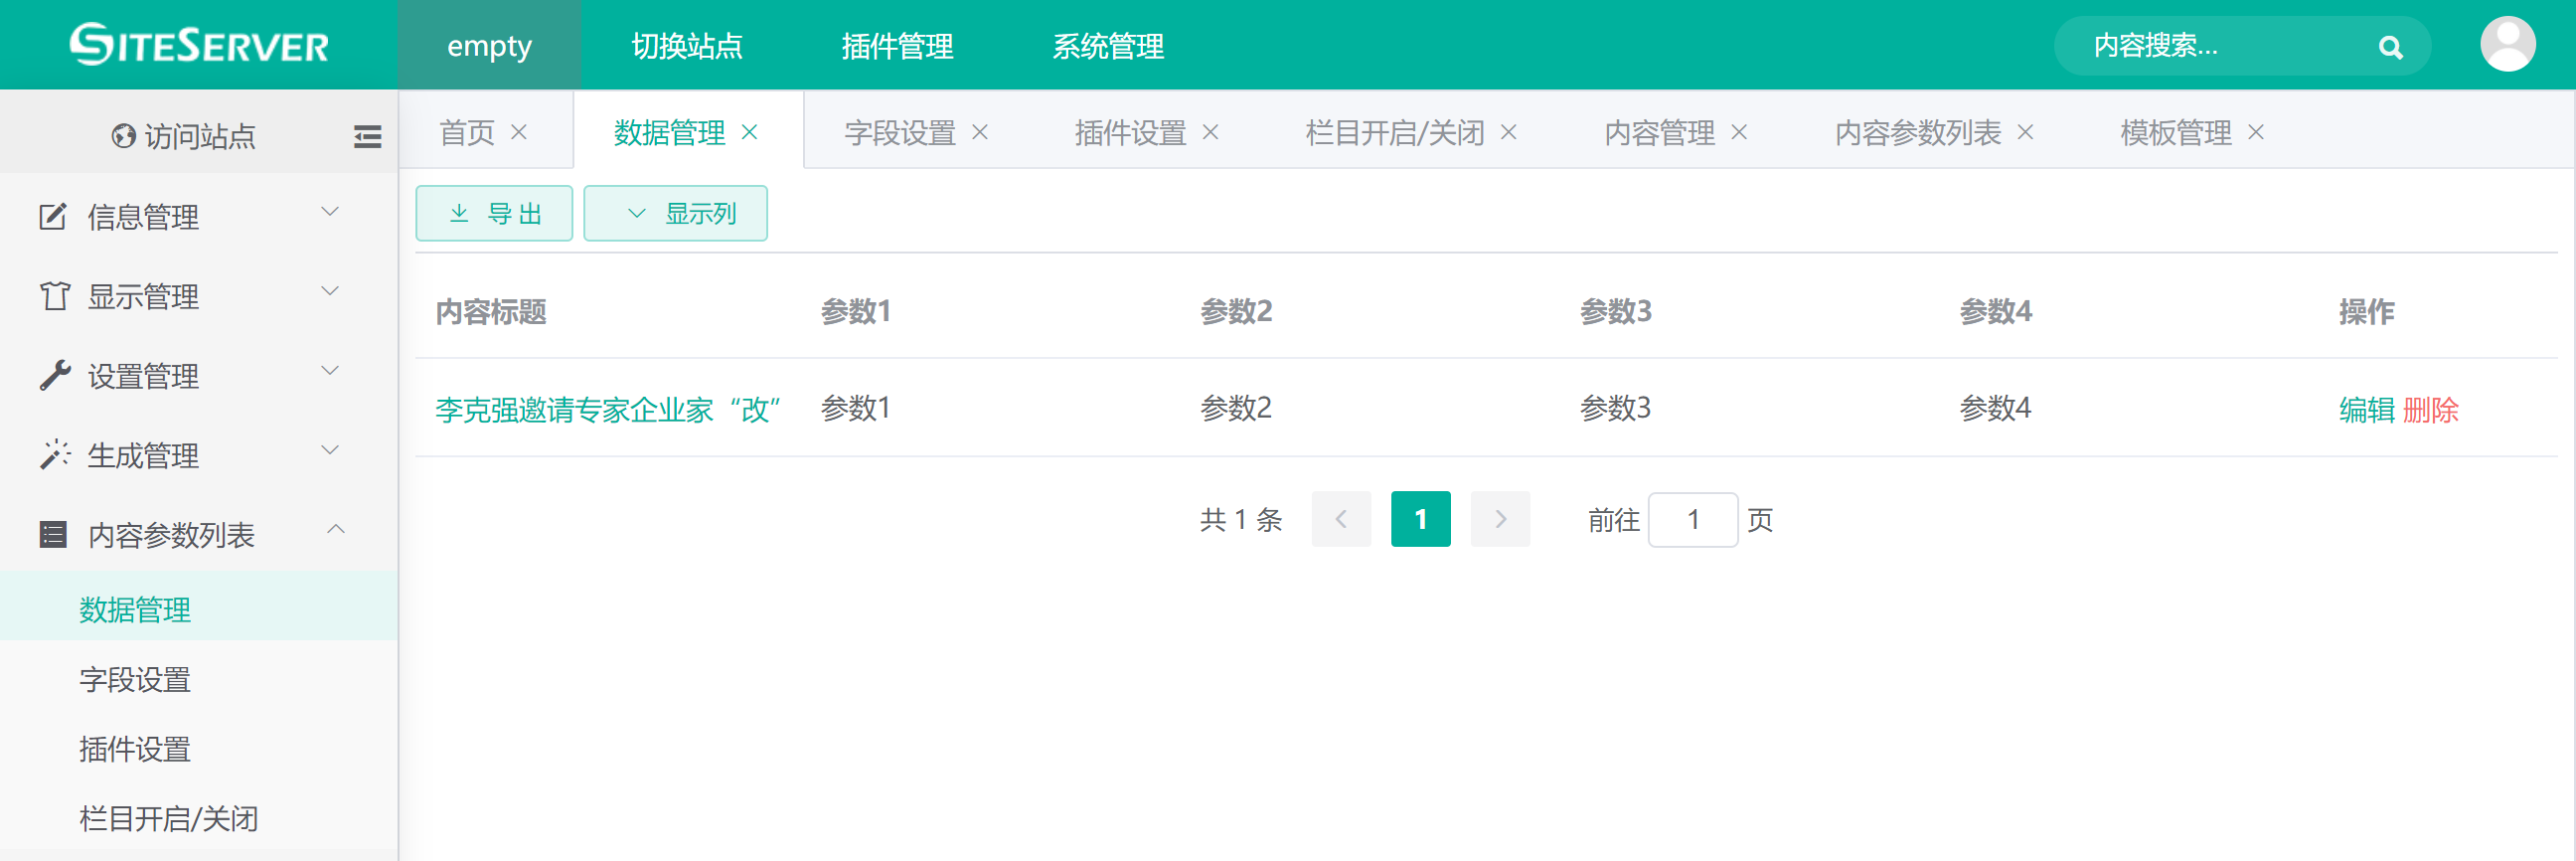The width and height of the screenshot is (2576, 861).
Task: Close the 模板管理 tab
Action: [x=2256, y=132]
